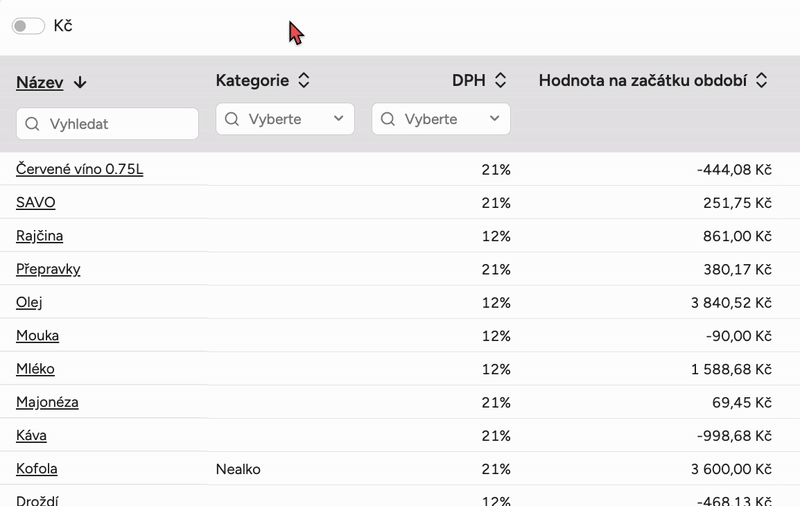Click the Název column header
This screenshot has width=800, height=506.
(x=40, y=83)
